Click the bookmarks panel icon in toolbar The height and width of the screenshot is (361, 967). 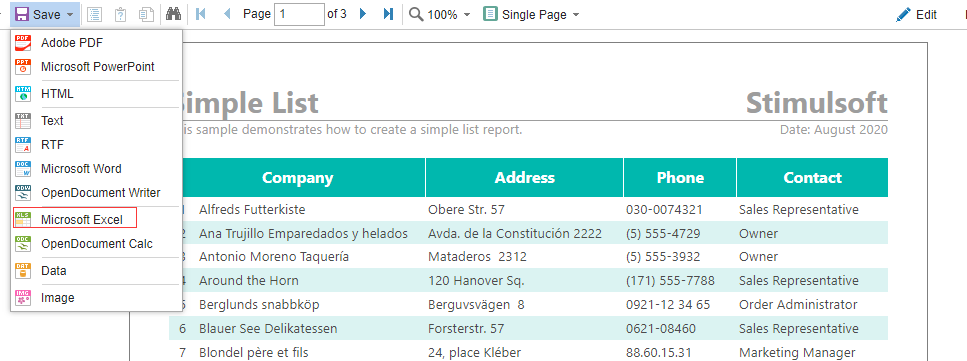[94, 14]
